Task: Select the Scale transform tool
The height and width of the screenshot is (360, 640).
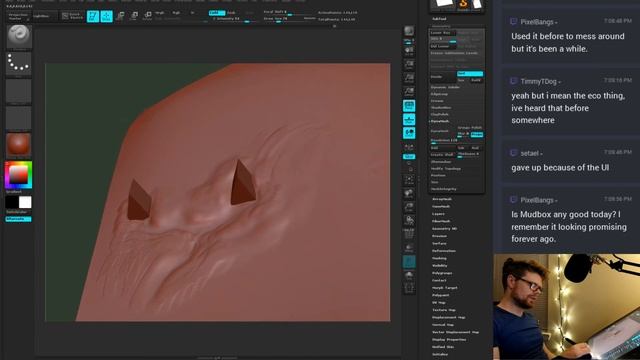Action: tap(134, 16)
